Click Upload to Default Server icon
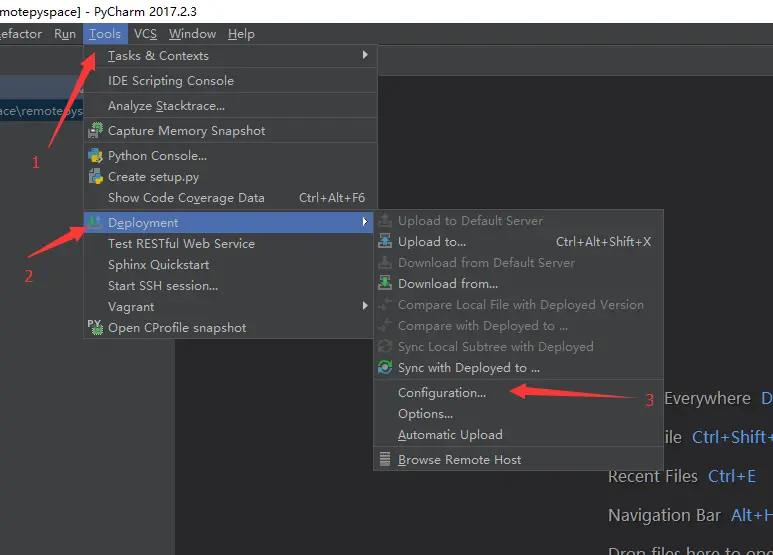 click(385, 220)
